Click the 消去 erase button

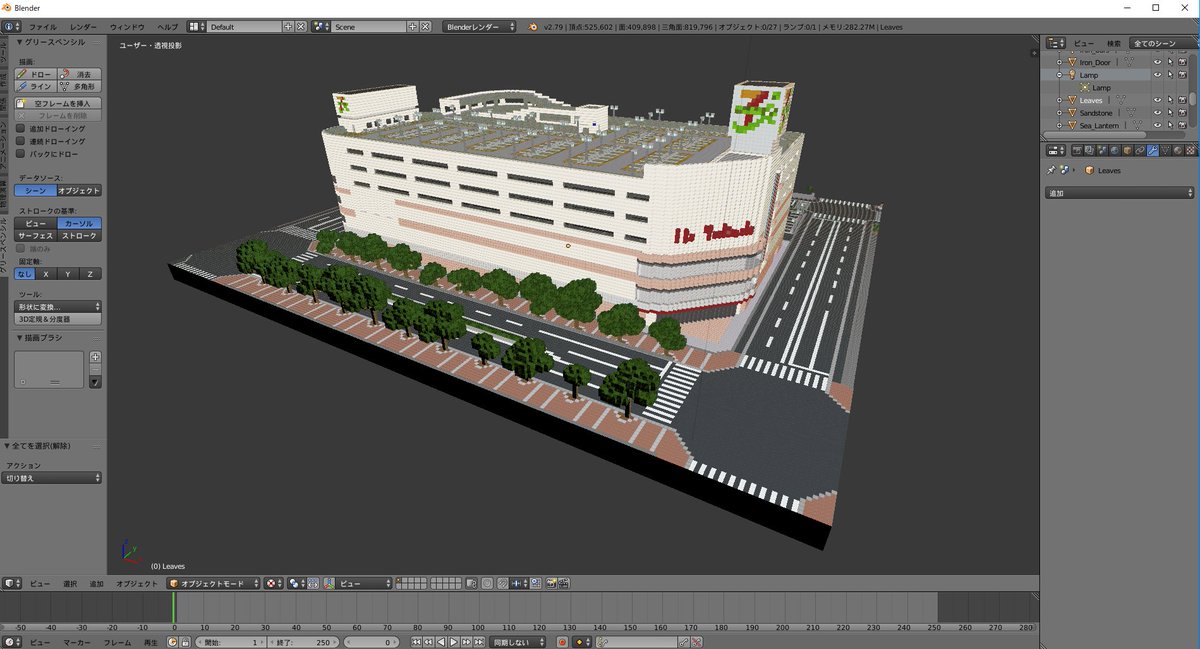pos(79,74)
